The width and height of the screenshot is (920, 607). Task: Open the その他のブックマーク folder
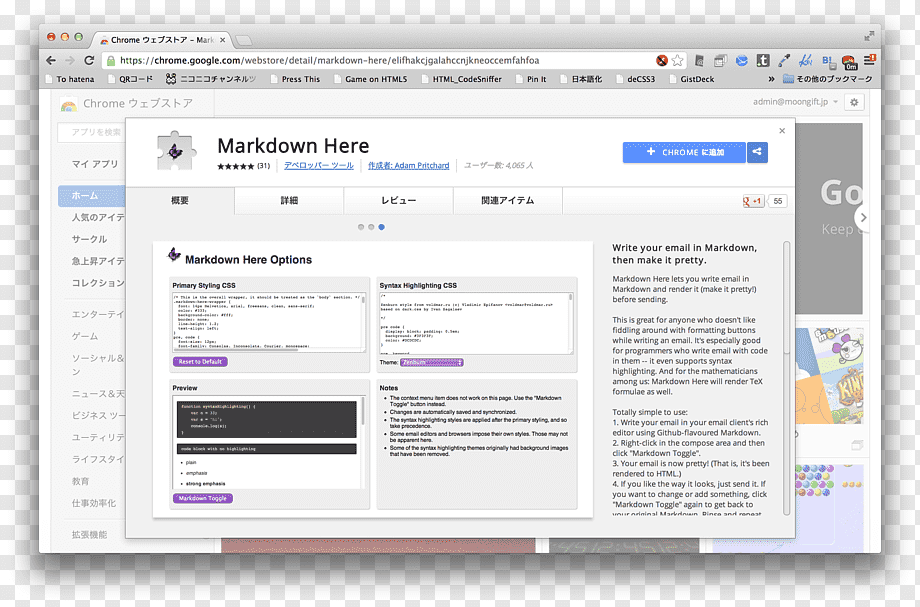(827, 79)
